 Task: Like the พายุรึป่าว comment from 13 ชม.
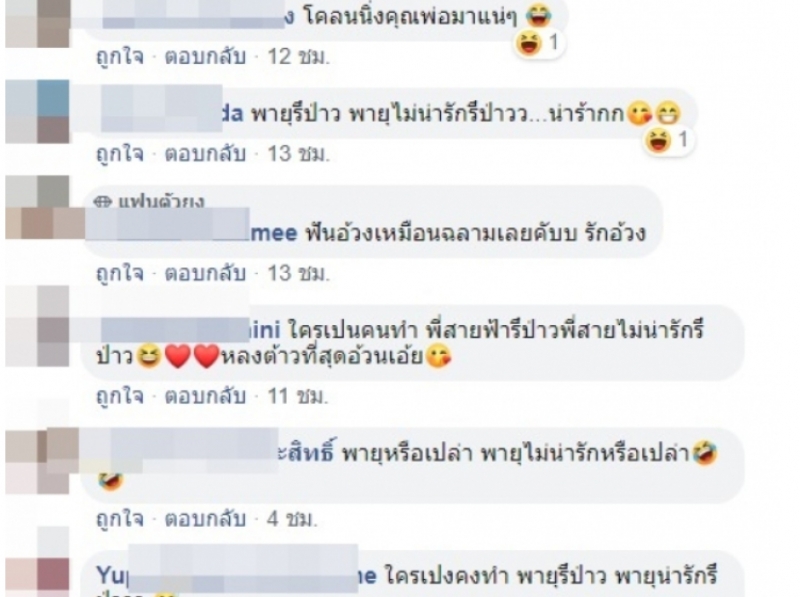(x=120, y=153)
